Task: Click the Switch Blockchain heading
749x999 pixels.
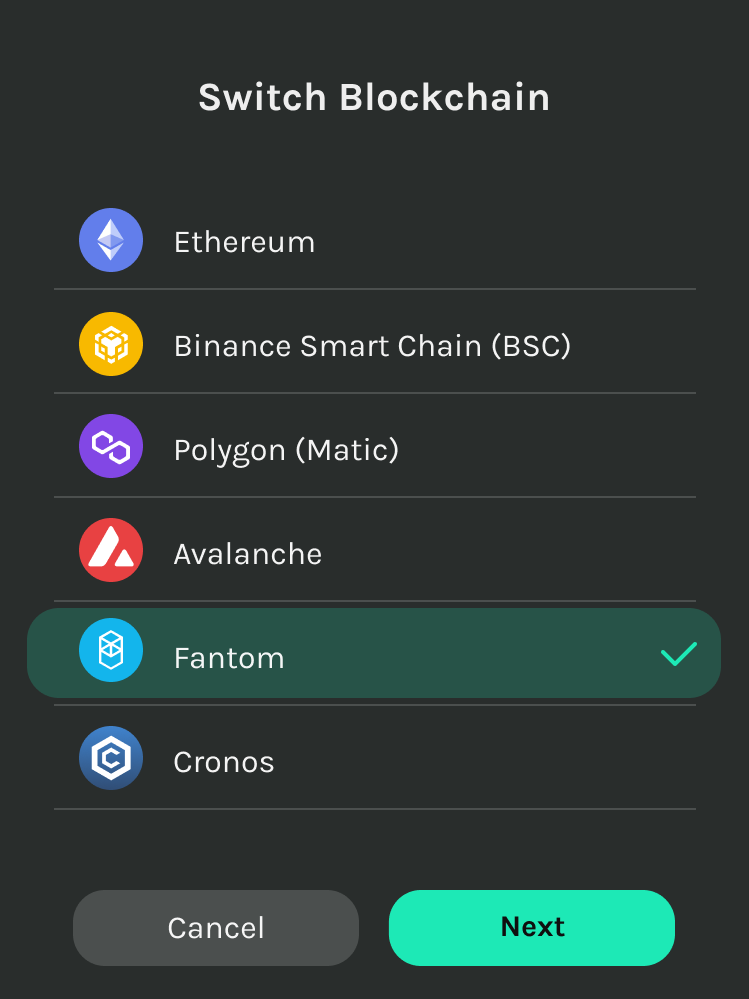Action: click(x=374, y=97)
